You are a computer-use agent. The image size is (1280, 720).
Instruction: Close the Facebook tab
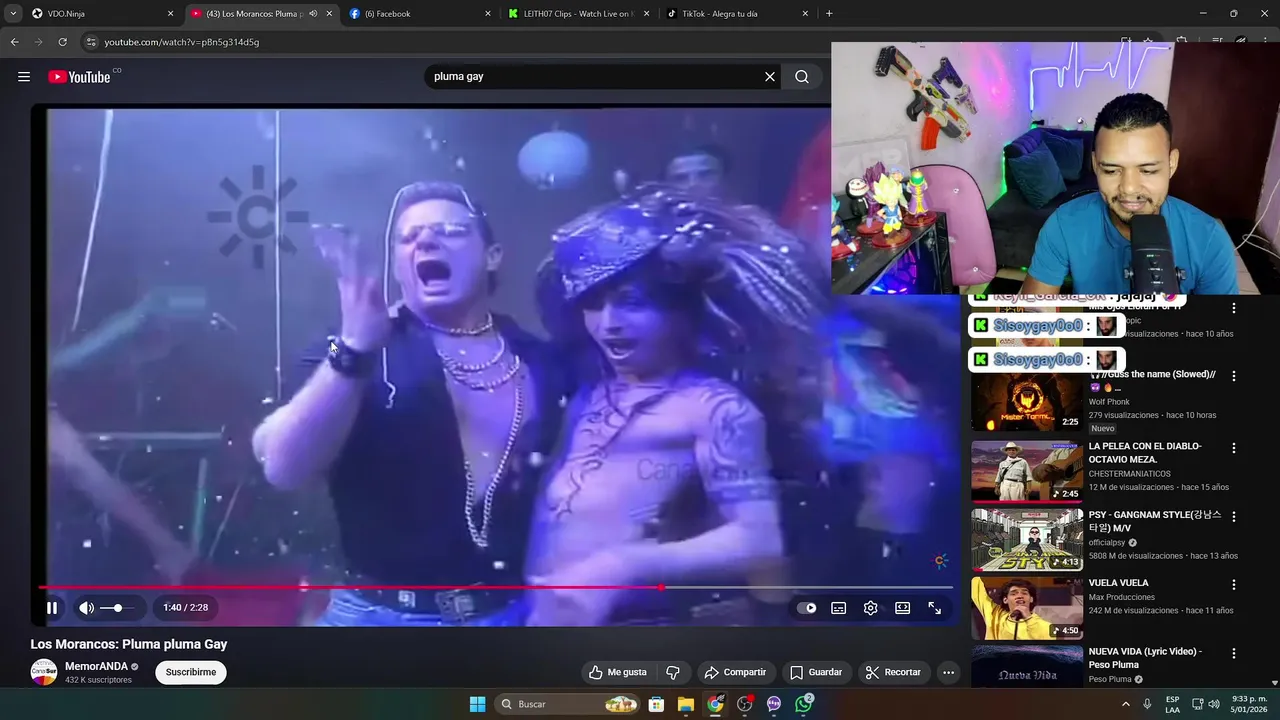tap(488, 14)
